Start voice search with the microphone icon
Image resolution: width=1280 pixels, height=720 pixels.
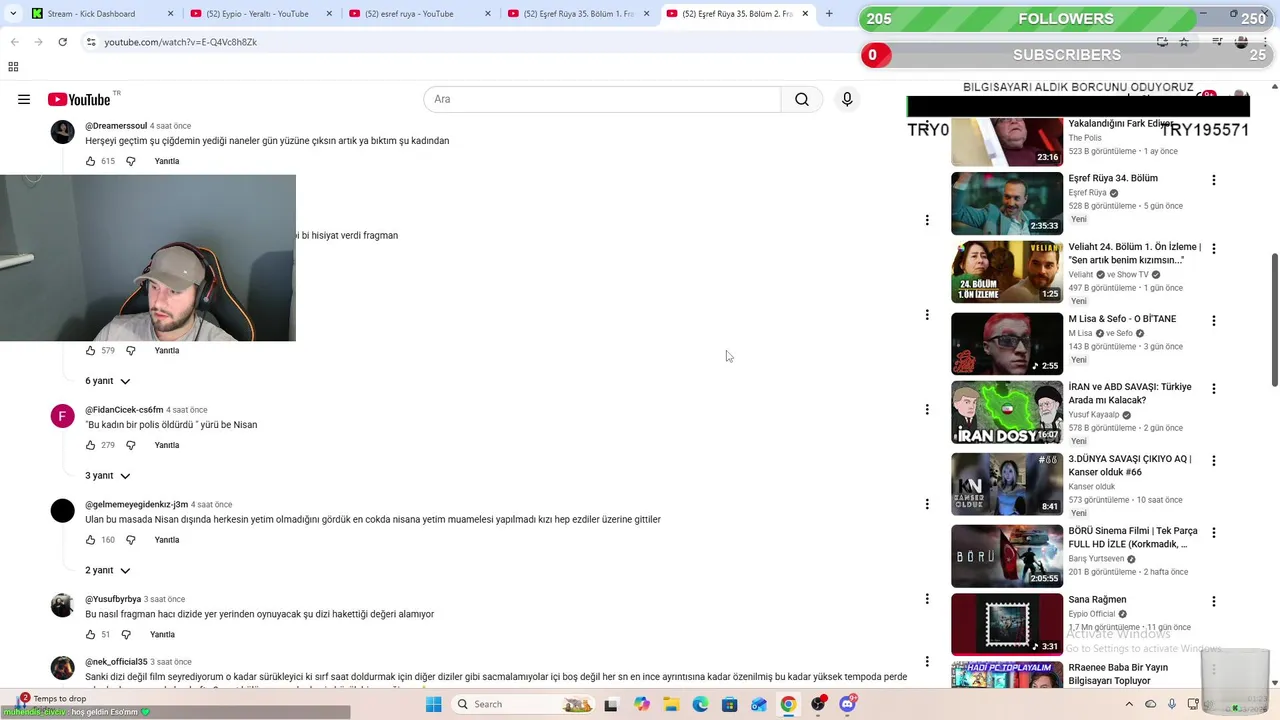847,99
